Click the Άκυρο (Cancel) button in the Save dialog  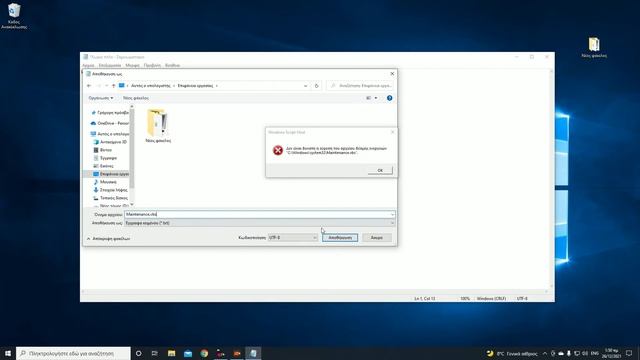click(376, 238)
